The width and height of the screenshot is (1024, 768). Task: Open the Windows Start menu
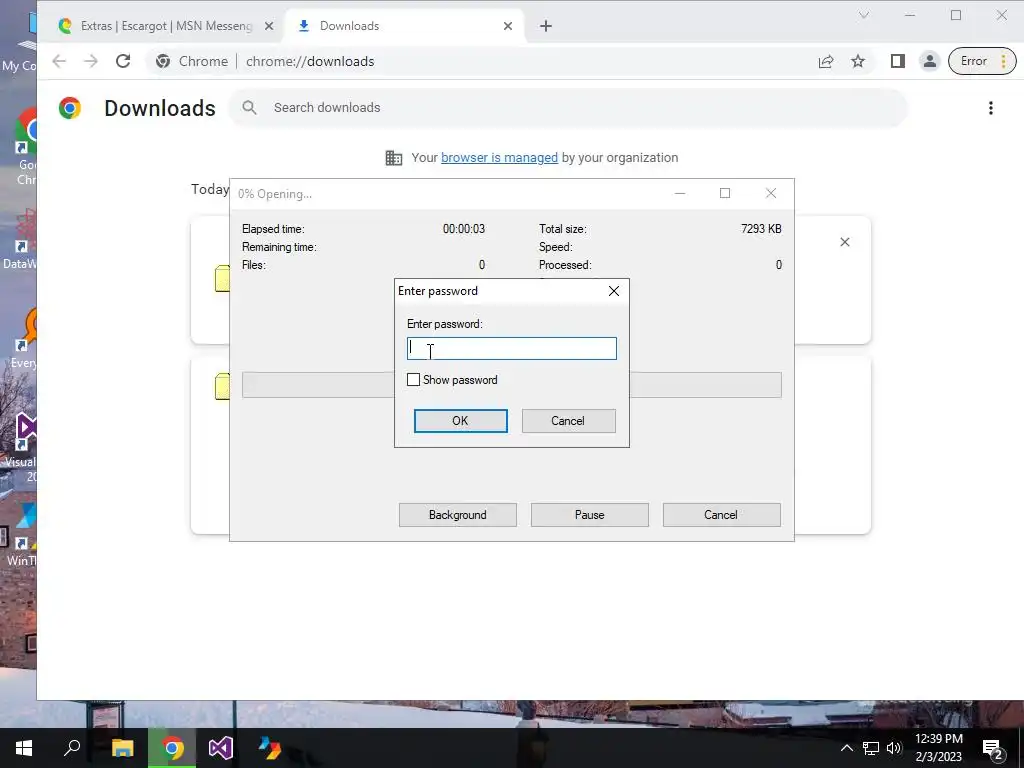coord(24,748)
